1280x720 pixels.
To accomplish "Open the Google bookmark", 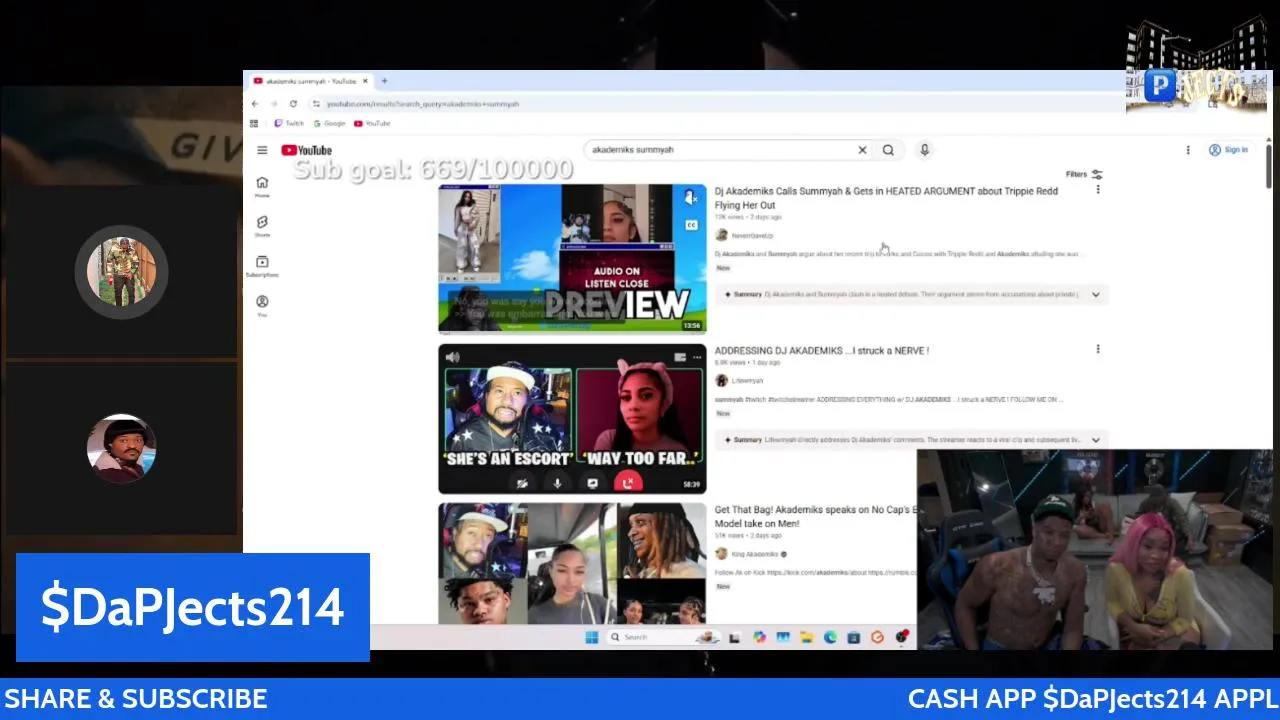I will coord(329,123).
